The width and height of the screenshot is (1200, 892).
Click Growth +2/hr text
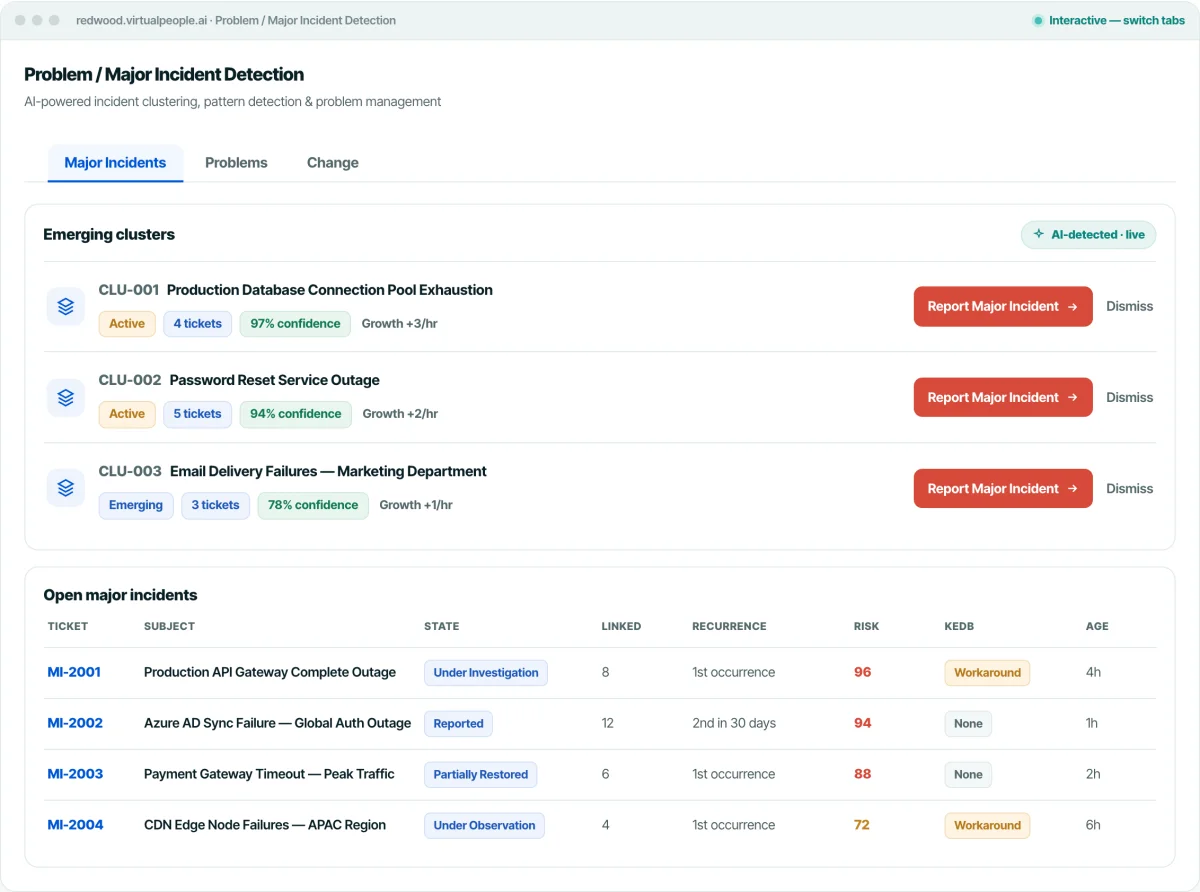[400, 414]
